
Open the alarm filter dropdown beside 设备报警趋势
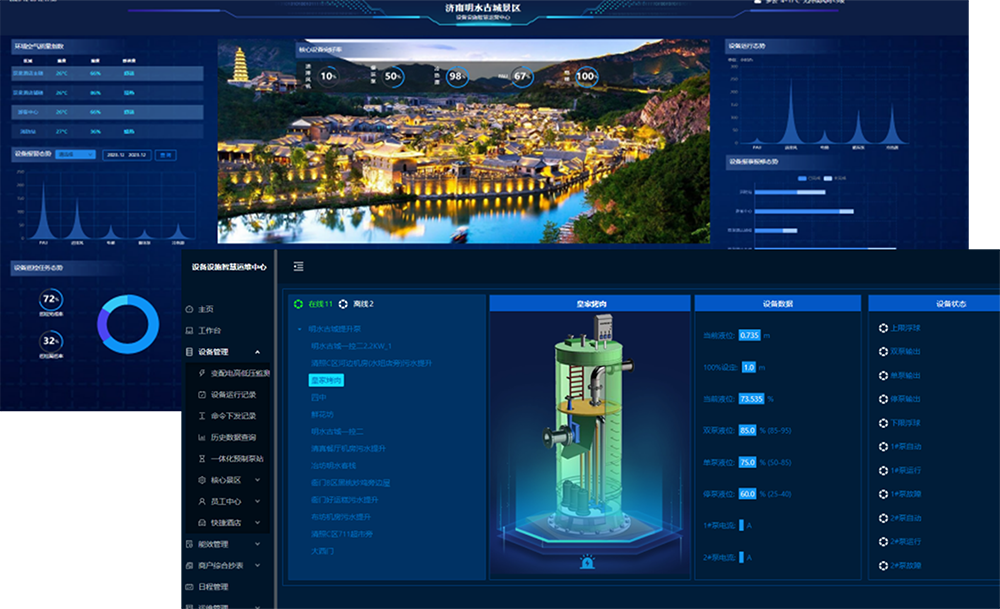click(x=76, y=154)
